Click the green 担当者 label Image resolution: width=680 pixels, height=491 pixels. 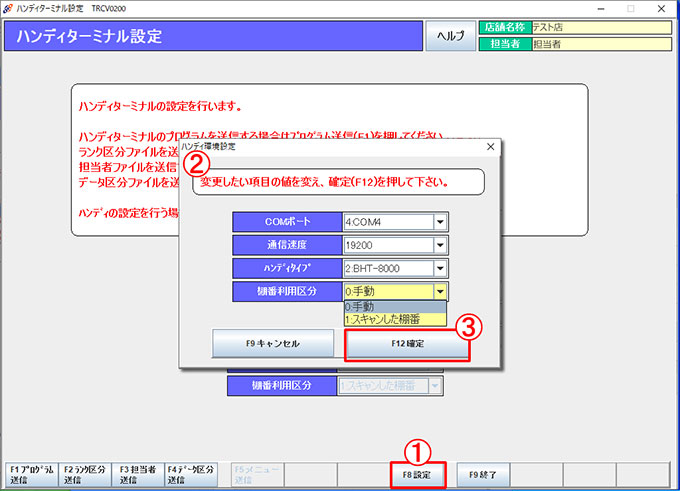pos(505,44)
